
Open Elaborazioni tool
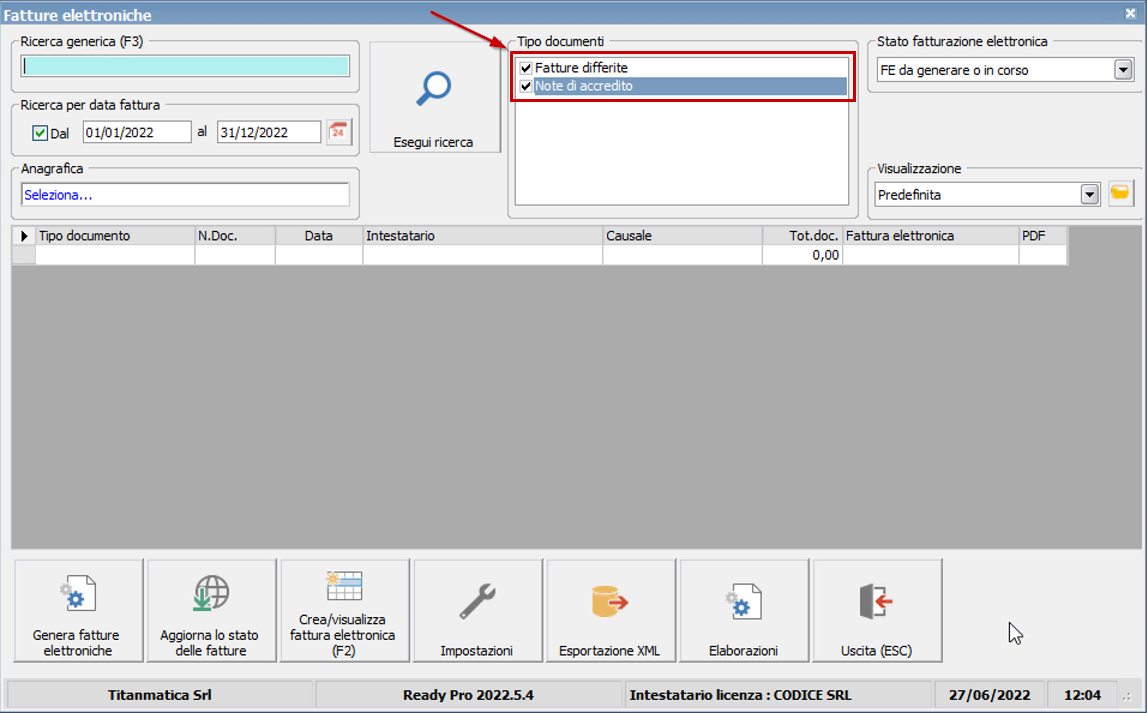click(x=743, y=601)
